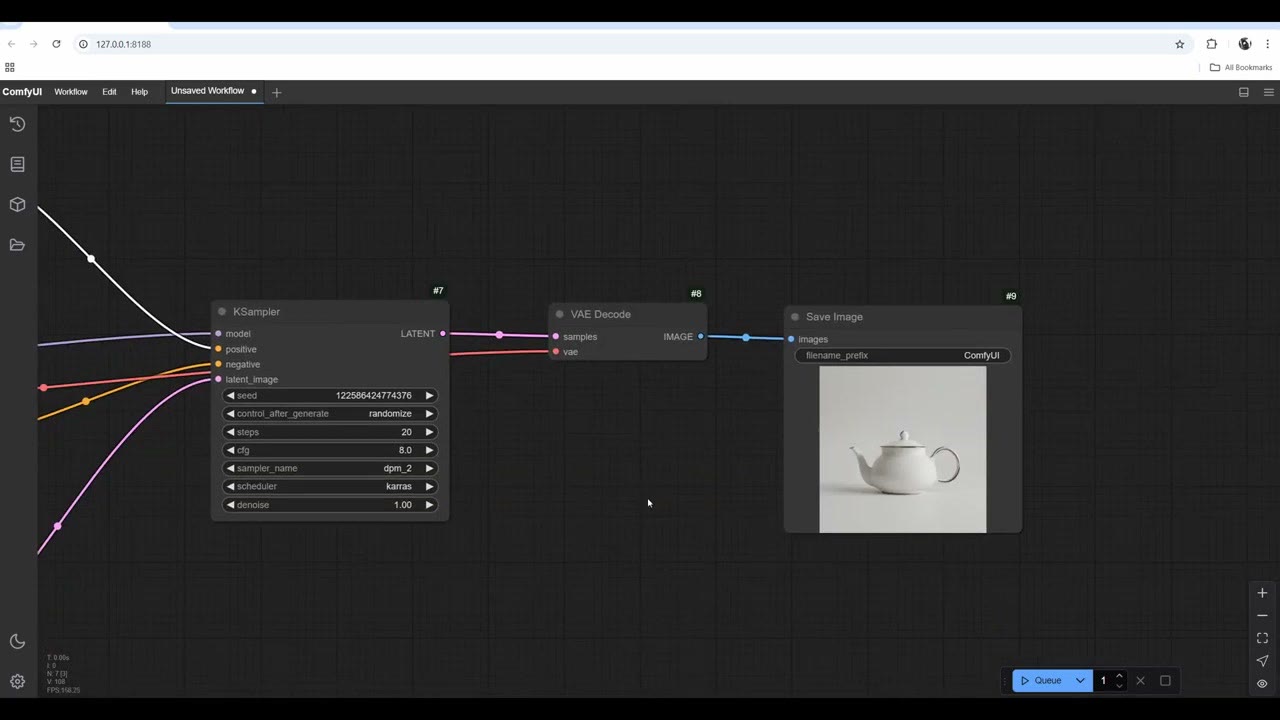Open the Queue button options dropdown

pos(1080,681)
